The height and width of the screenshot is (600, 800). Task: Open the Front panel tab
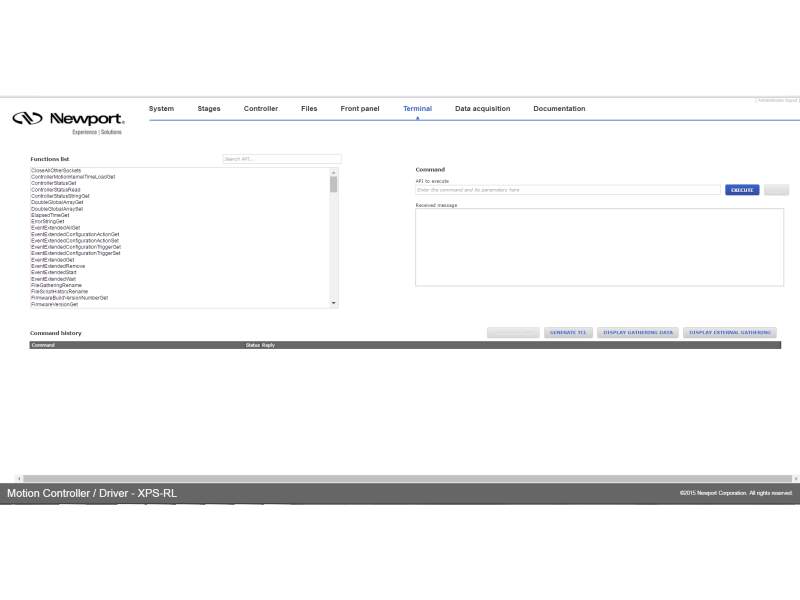click(x=359, y=108)
